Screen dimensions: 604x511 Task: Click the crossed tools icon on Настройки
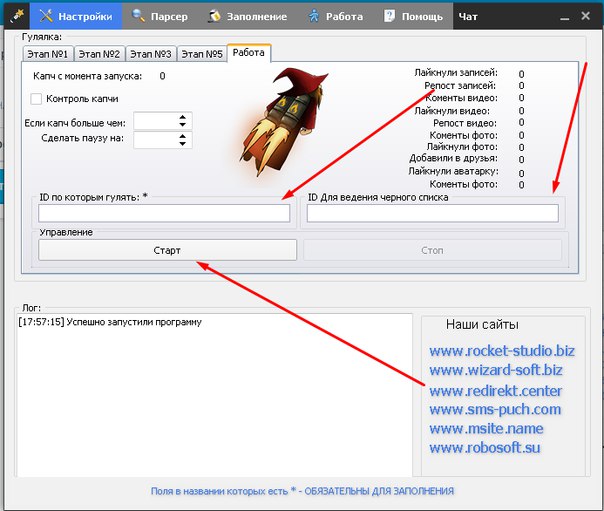[46, 16]
